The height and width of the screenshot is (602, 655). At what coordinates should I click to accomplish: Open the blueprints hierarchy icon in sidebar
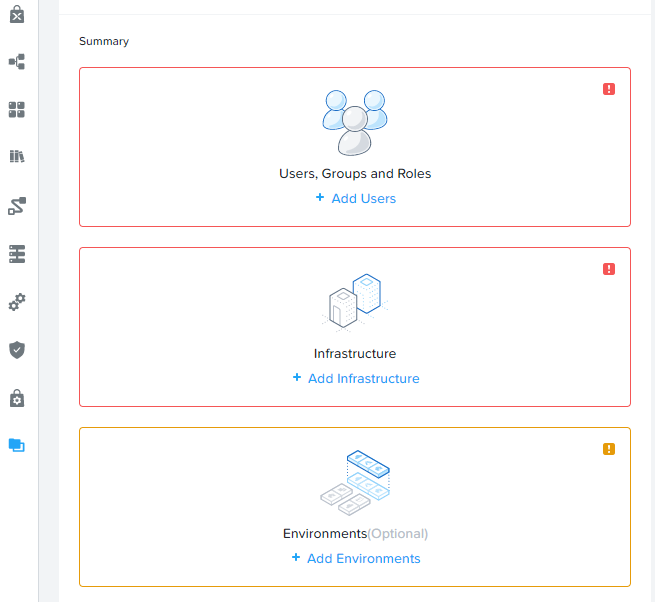pyautogui.click(x=17, y=62)
